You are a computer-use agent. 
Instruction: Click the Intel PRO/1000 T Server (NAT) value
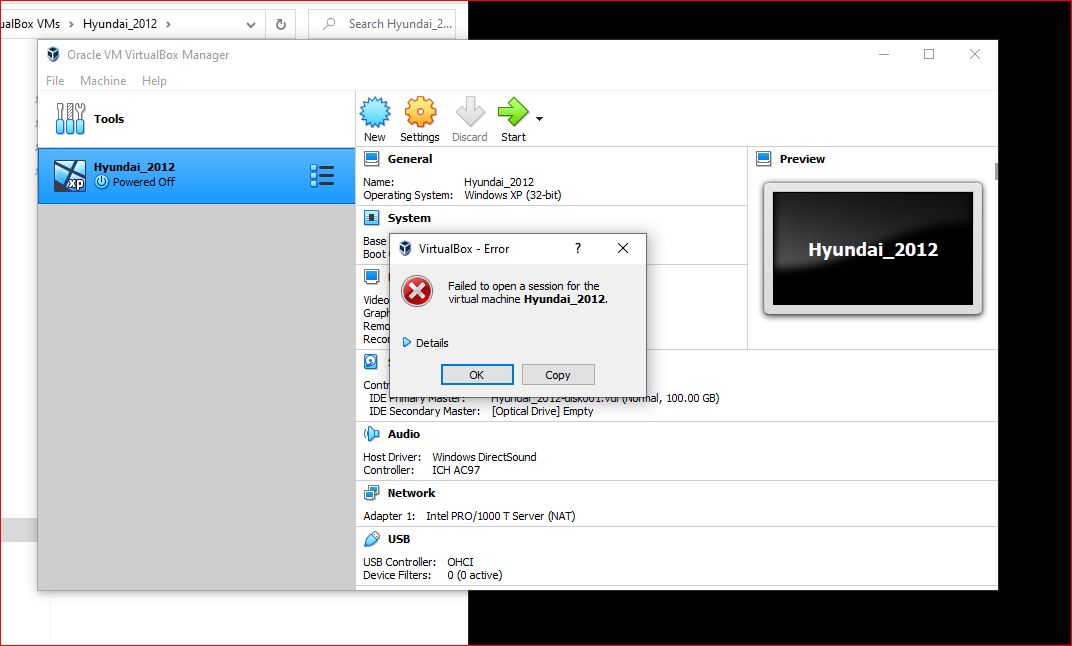(x=500, y=516)
